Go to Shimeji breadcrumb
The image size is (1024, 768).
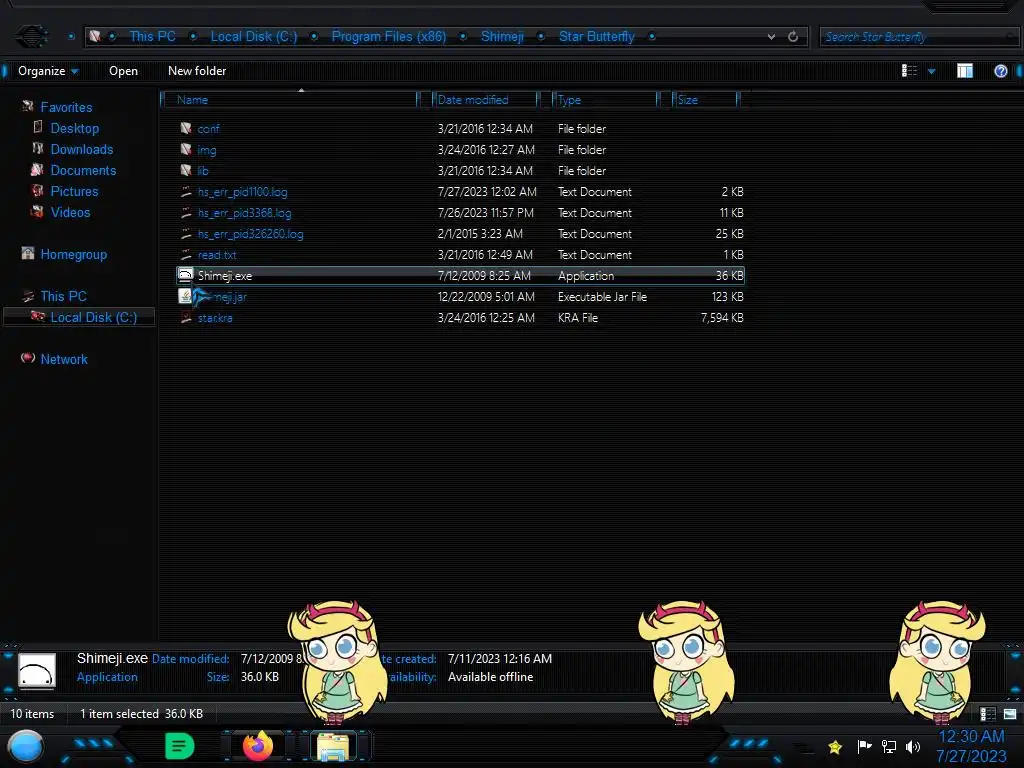tap(502, 37)
